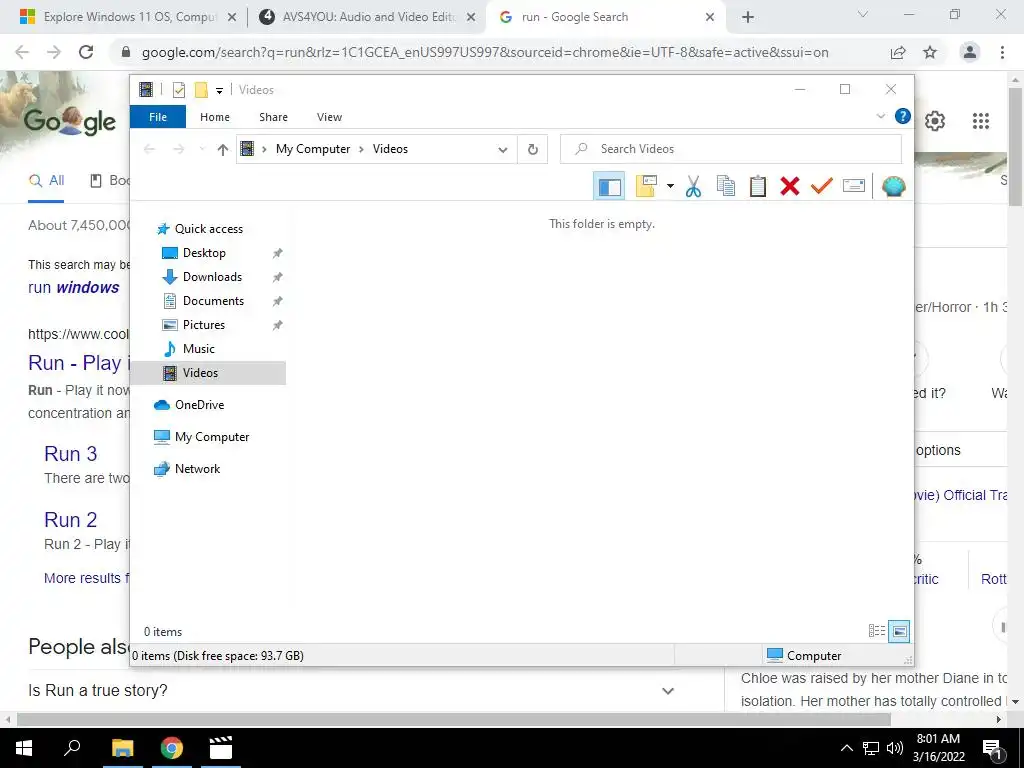Click the Paste clipboard icon
The width and height of the screenshot is (1024, 768).
pyautogui.click(x=758, y=187)
